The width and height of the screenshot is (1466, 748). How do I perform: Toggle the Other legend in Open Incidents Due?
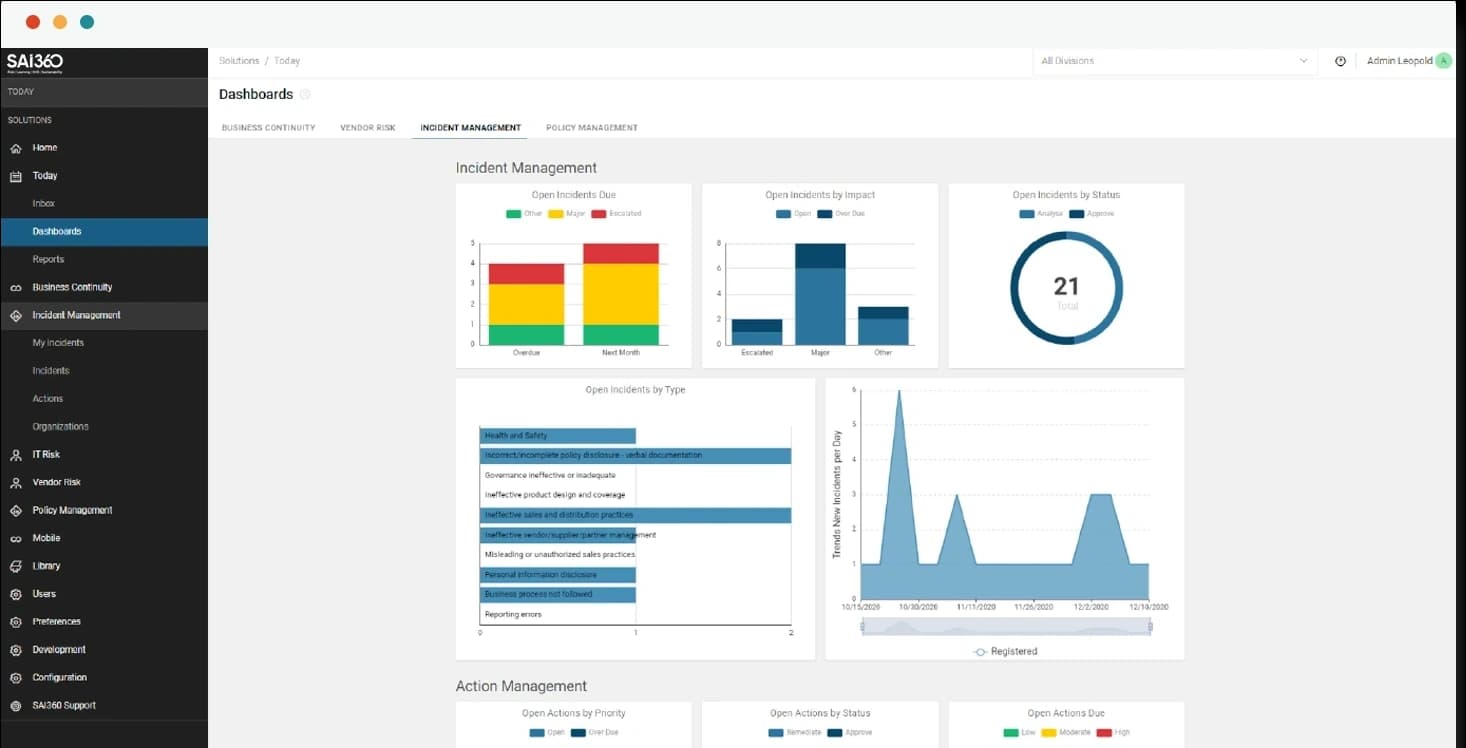pos(525,214)
